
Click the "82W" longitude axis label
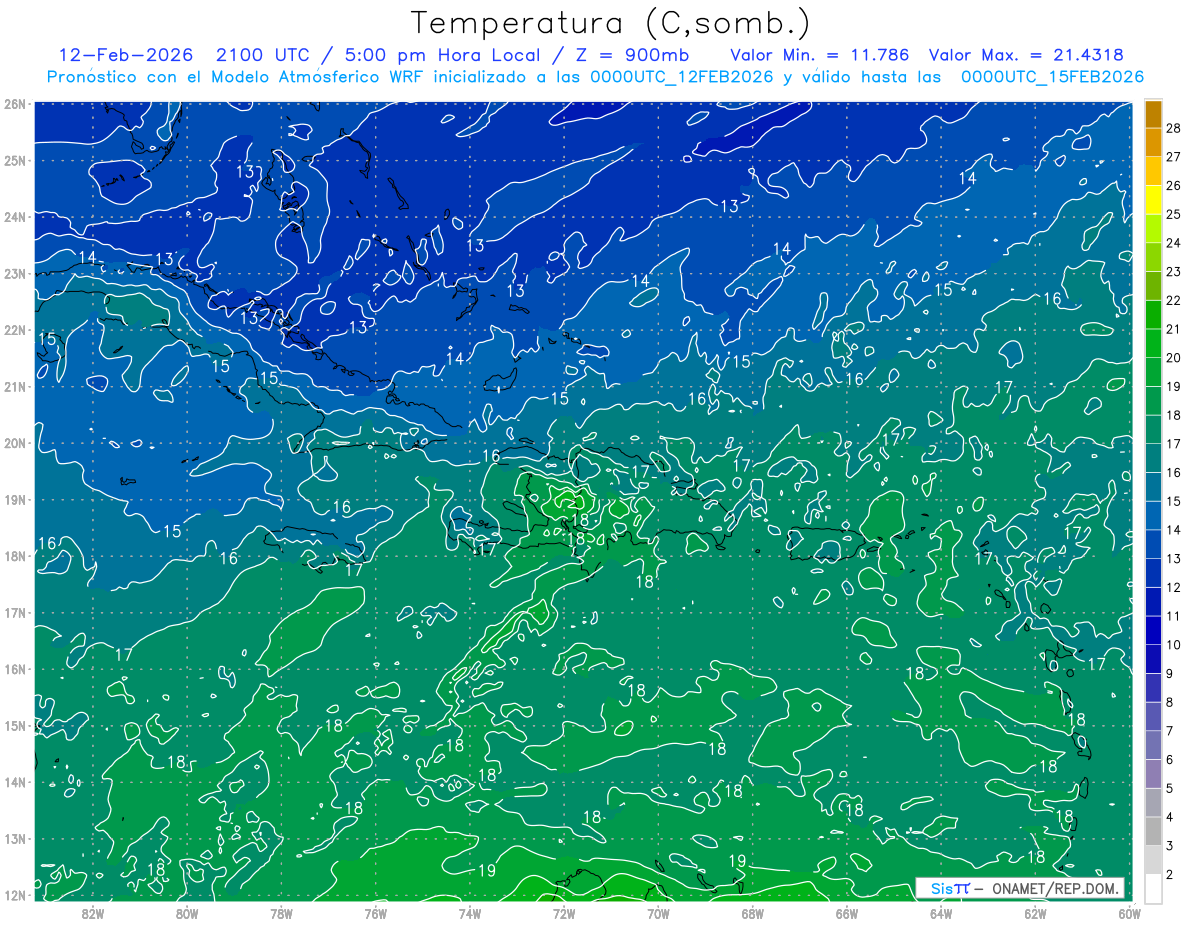93,912
